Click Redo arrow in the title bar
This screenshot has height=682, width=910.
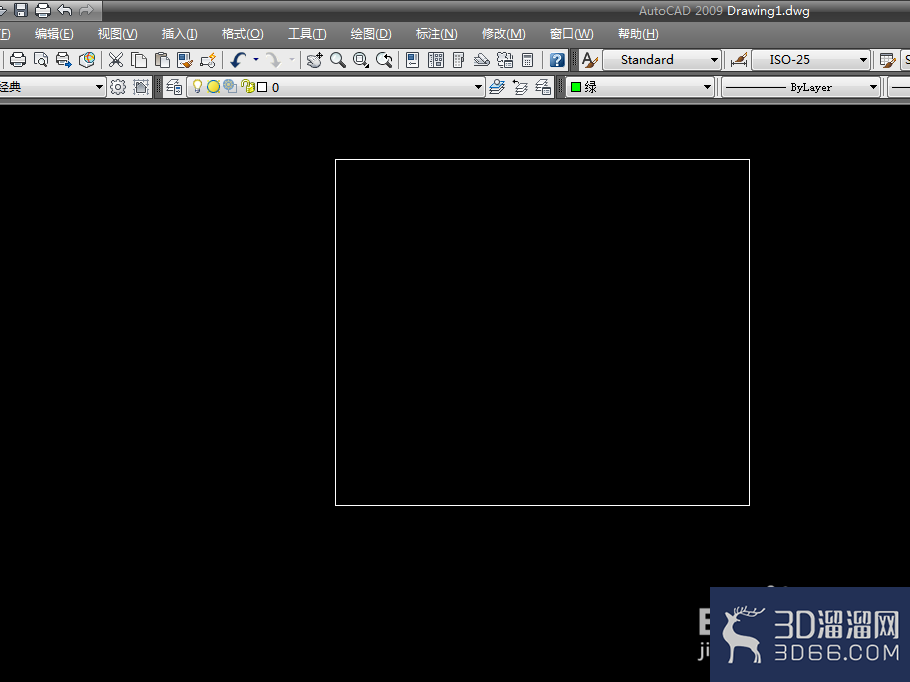(x=86, y=10)
